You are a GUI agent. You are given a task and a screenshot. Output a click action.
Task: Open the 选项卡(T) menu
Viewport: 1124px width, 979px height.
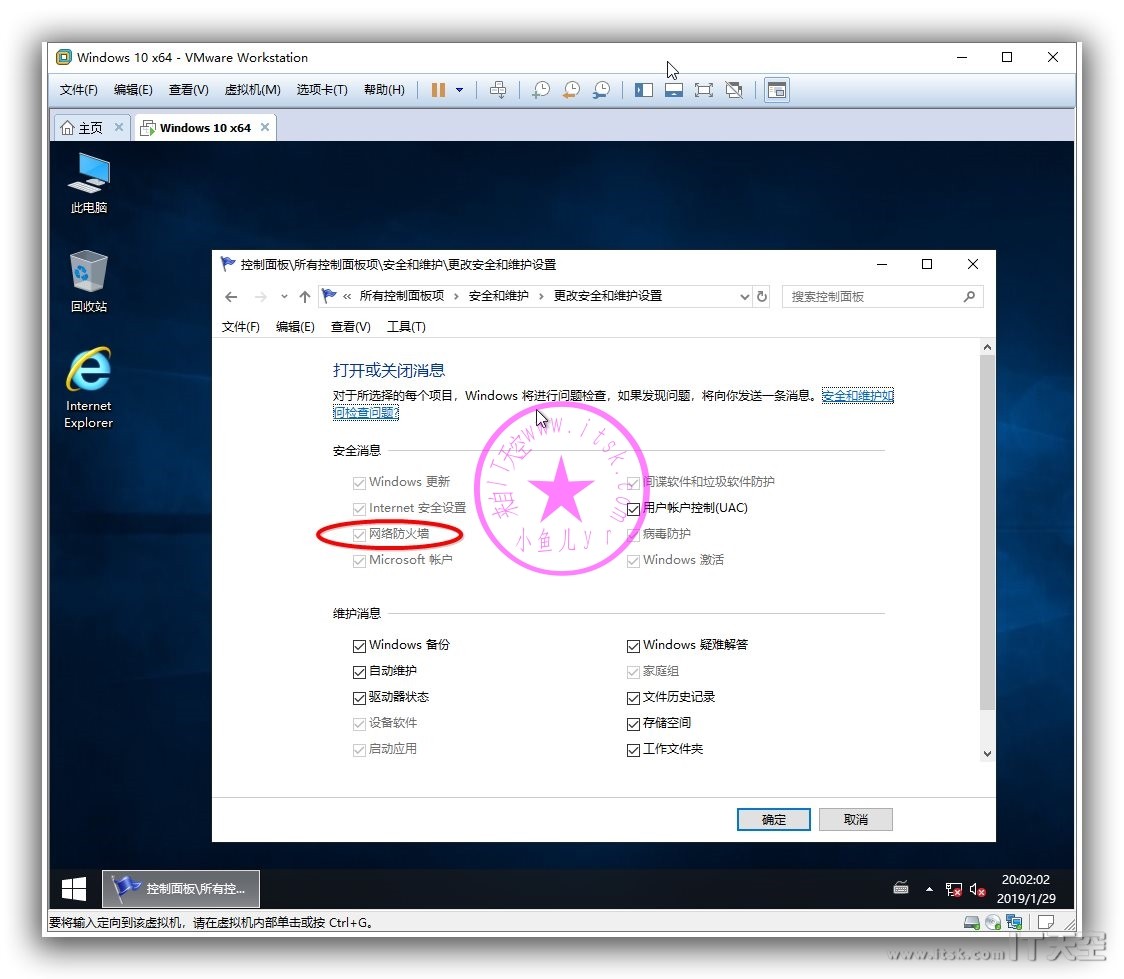click(322, 90)
